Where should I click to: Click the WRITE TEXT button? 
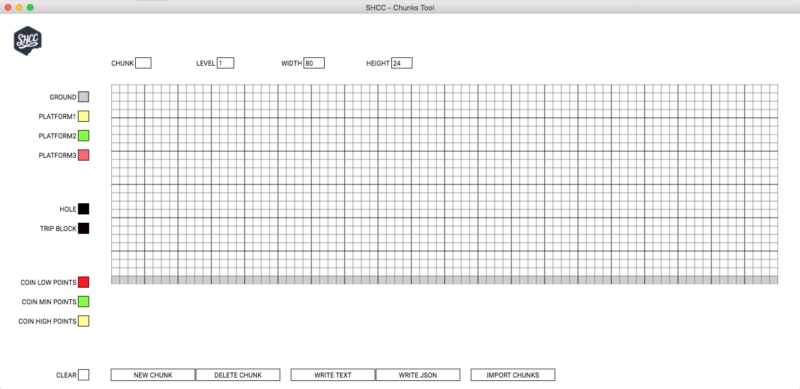tap(333, 375)
